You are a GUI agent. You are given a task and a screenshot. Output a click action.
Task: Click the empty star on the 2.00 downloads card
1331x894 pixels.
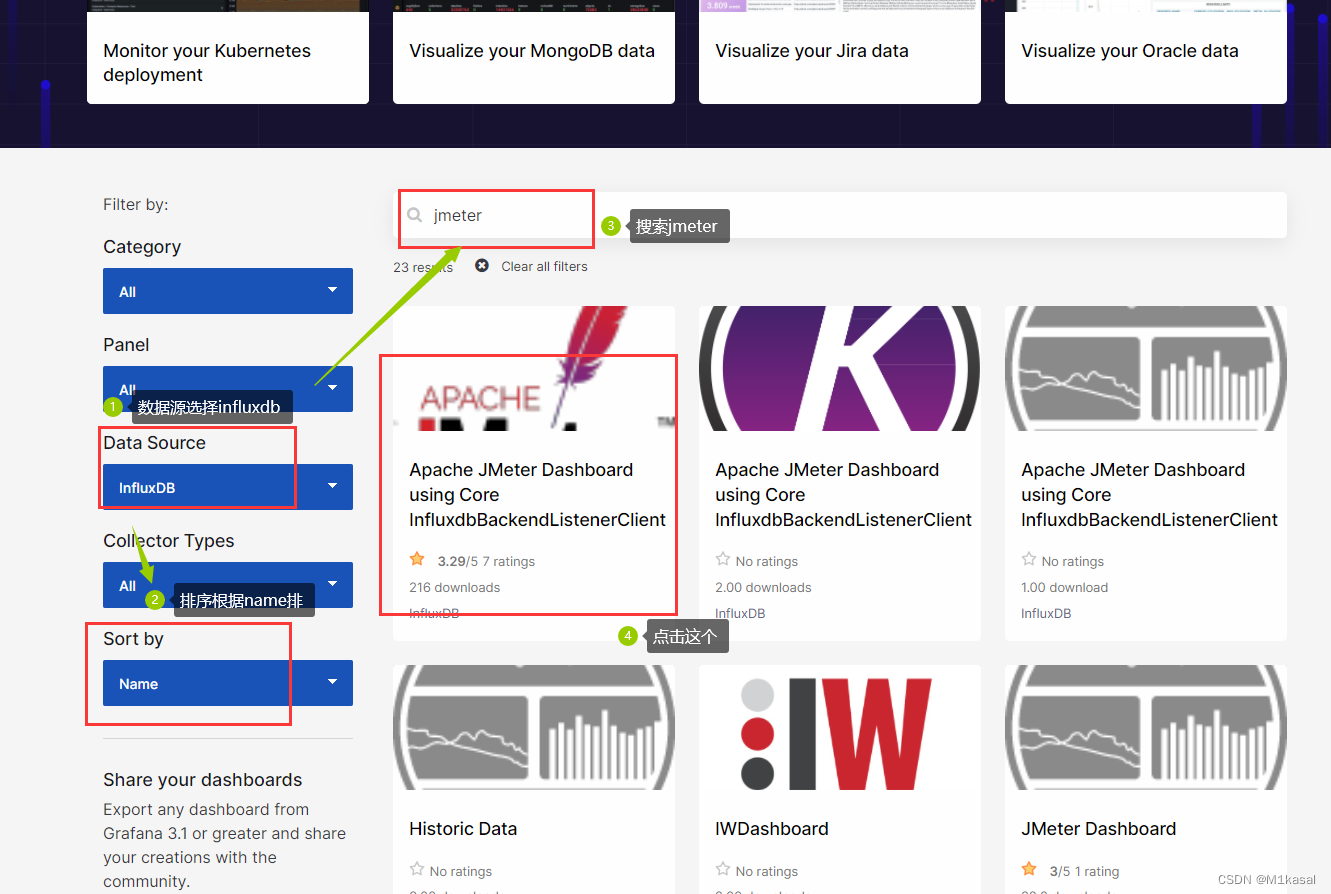click(723, 560)
